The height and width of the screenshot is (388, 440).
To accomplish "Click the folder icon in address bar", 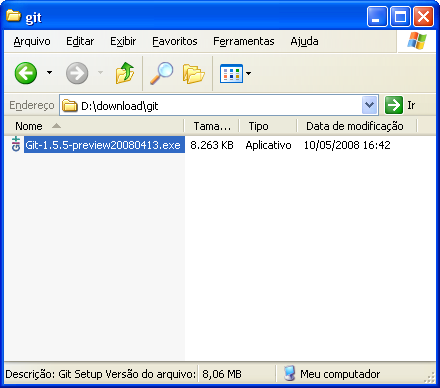I will [x=70, y=105].
